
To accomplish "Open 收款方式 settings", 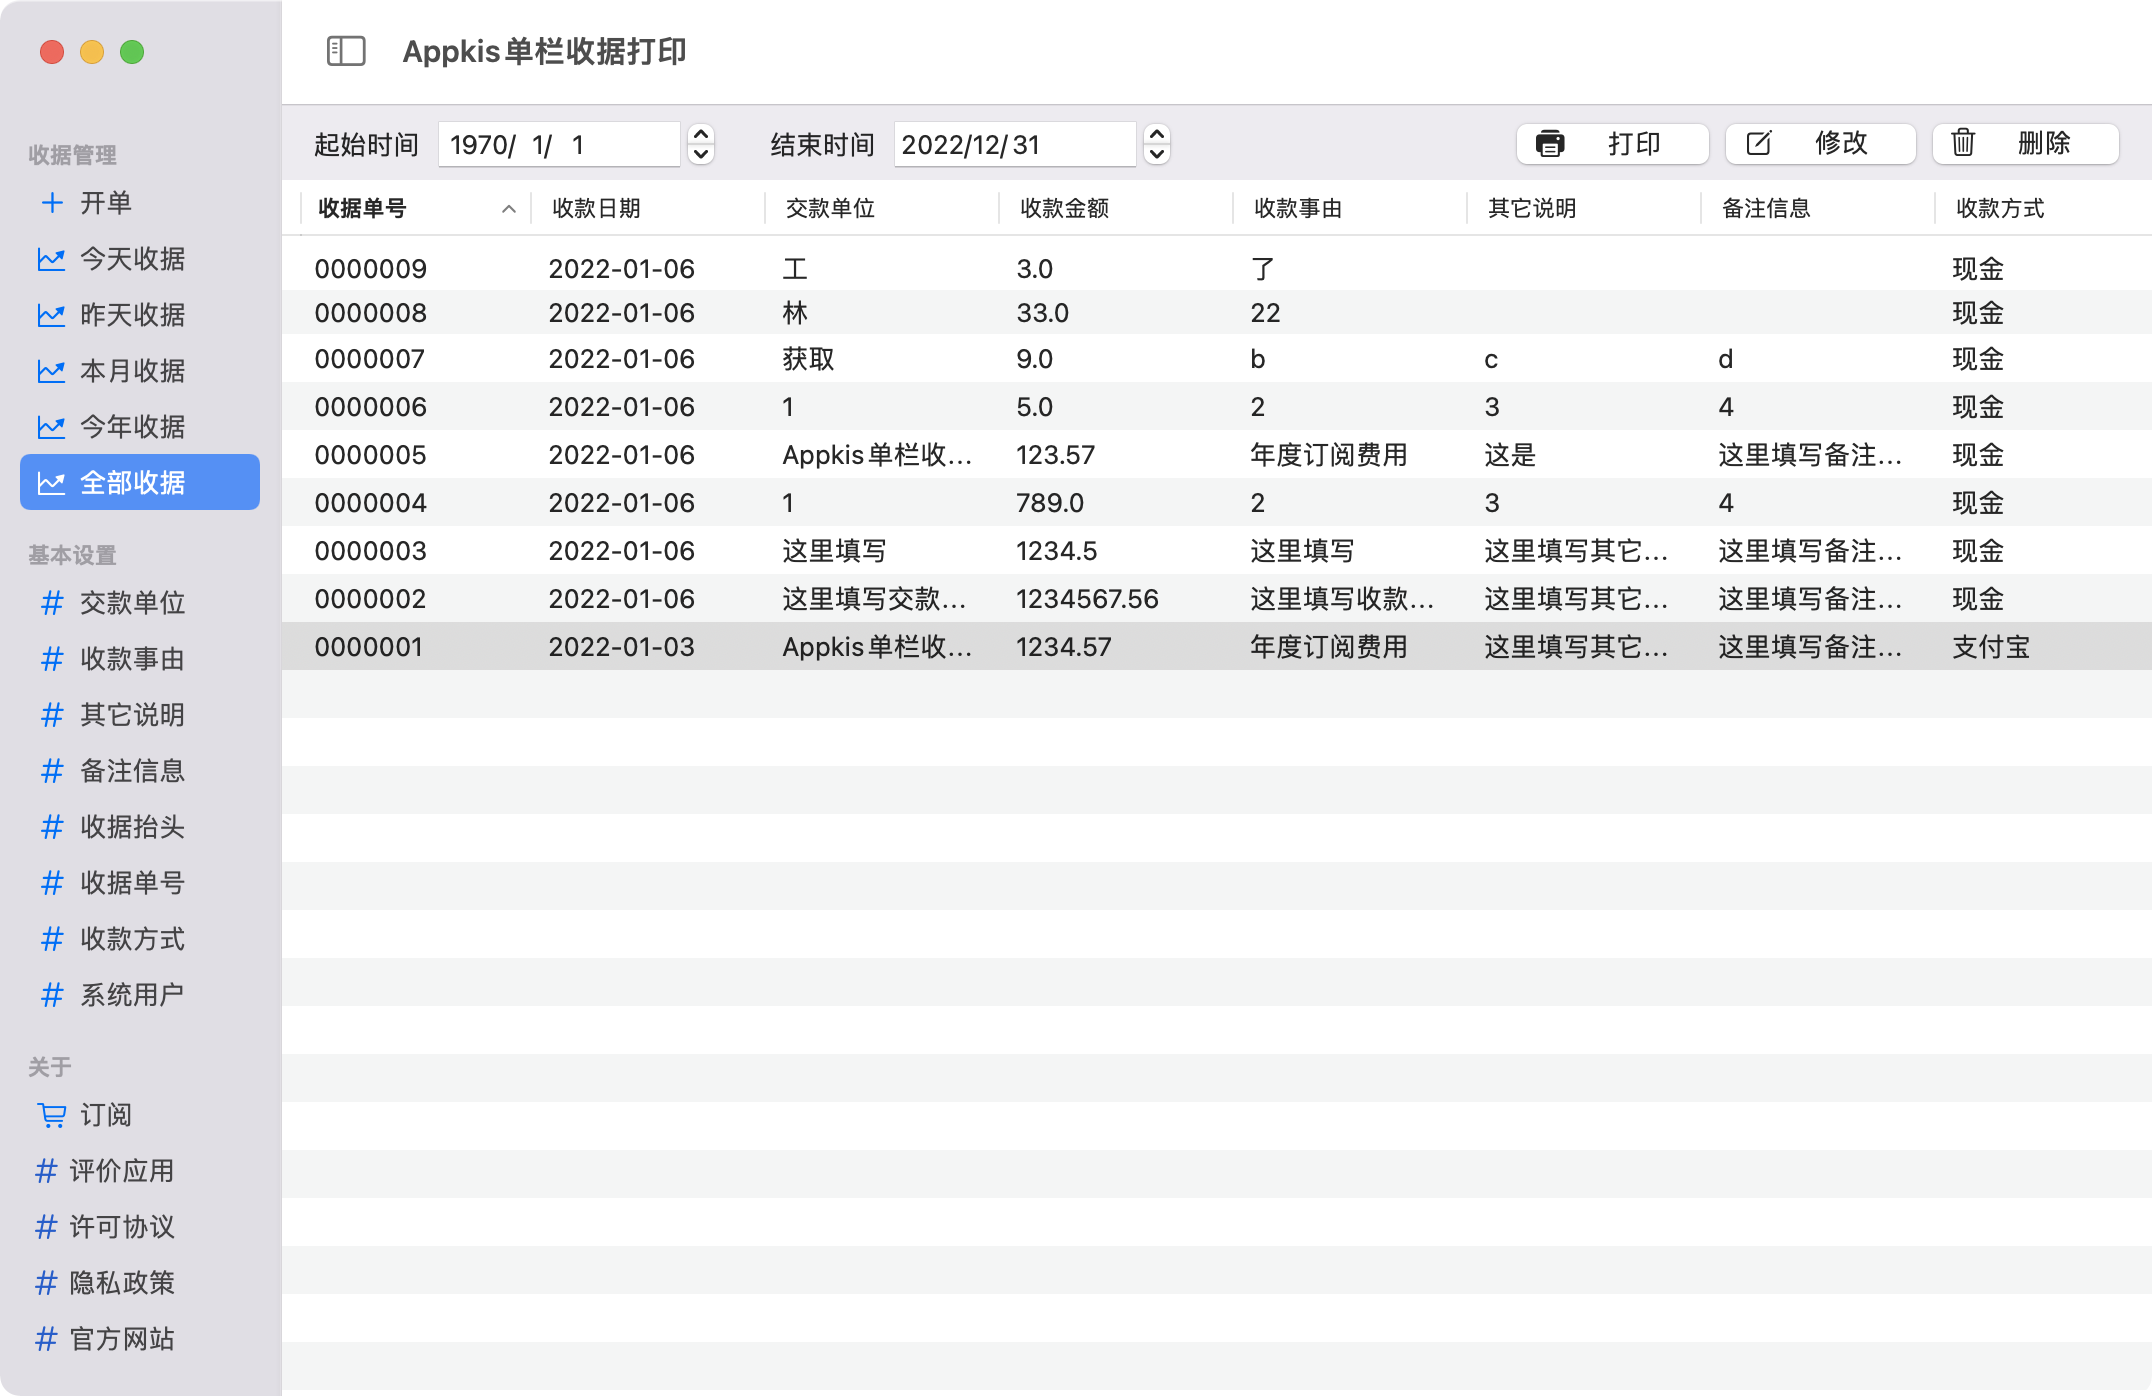I will point(140,939).
